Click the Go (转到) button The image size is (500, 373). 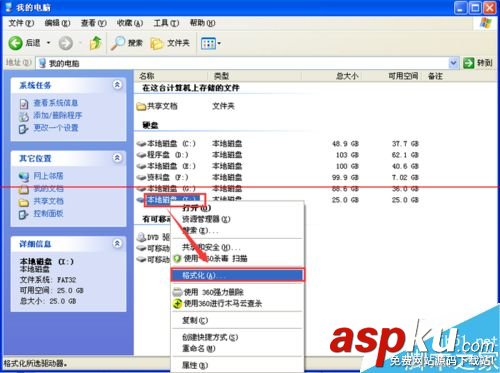tap(478, 63)
